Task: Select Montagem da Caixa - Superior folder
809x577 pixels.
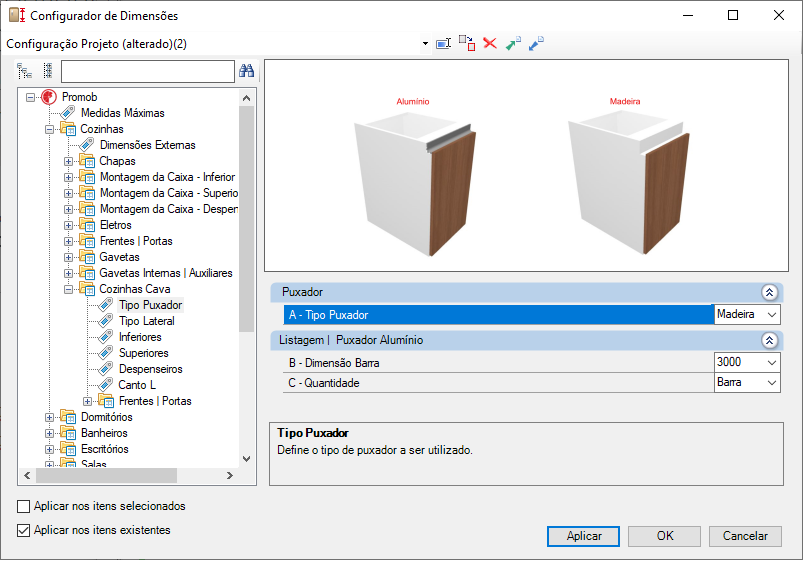Action: (x=169, y=193)
